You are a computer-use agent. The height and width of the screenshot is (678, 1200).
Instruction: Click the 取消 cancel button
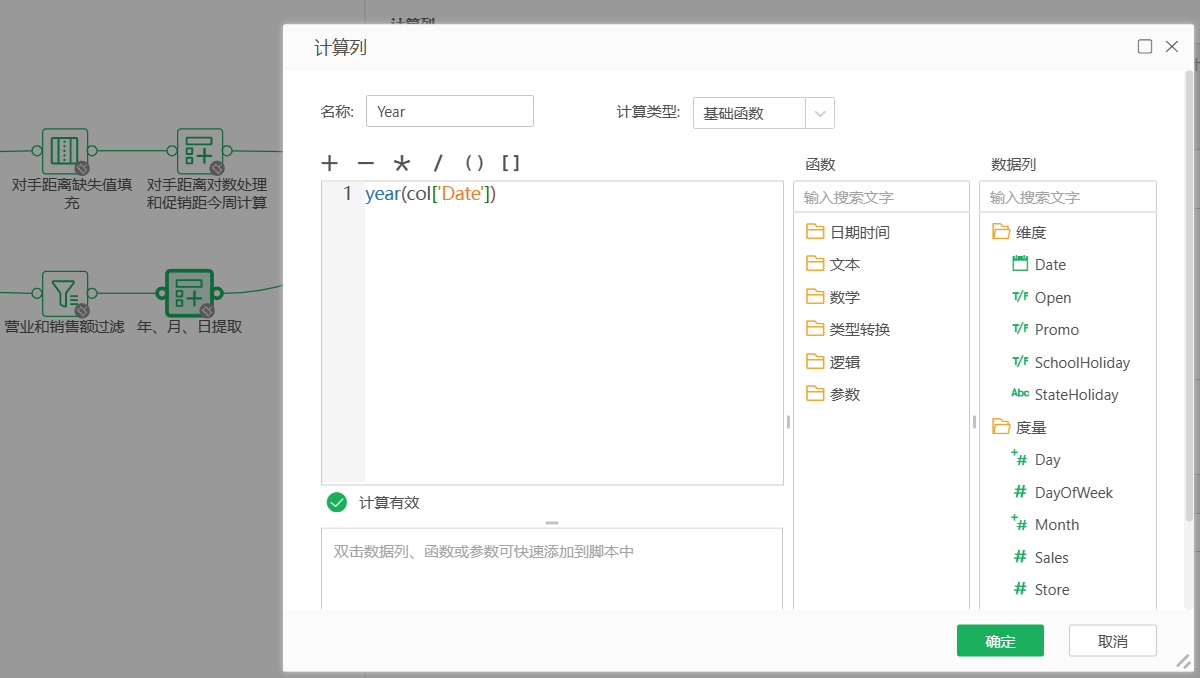tap(1112, 641)
